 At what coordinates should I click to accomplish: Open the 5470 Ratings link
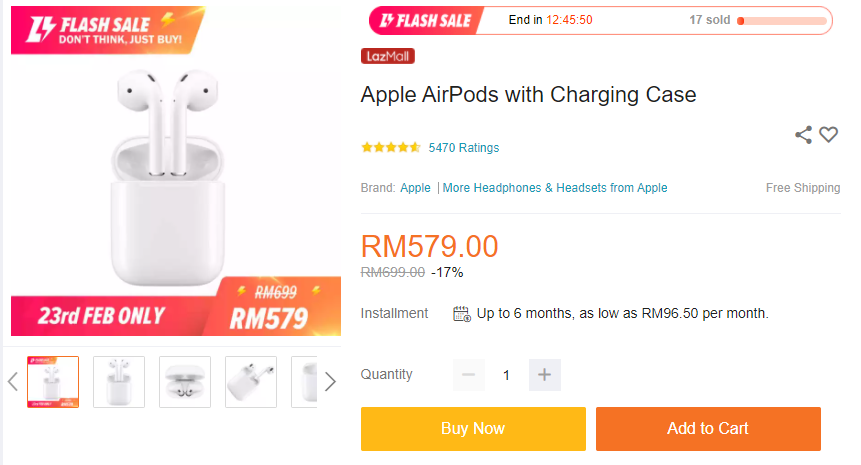coord(464,148)
